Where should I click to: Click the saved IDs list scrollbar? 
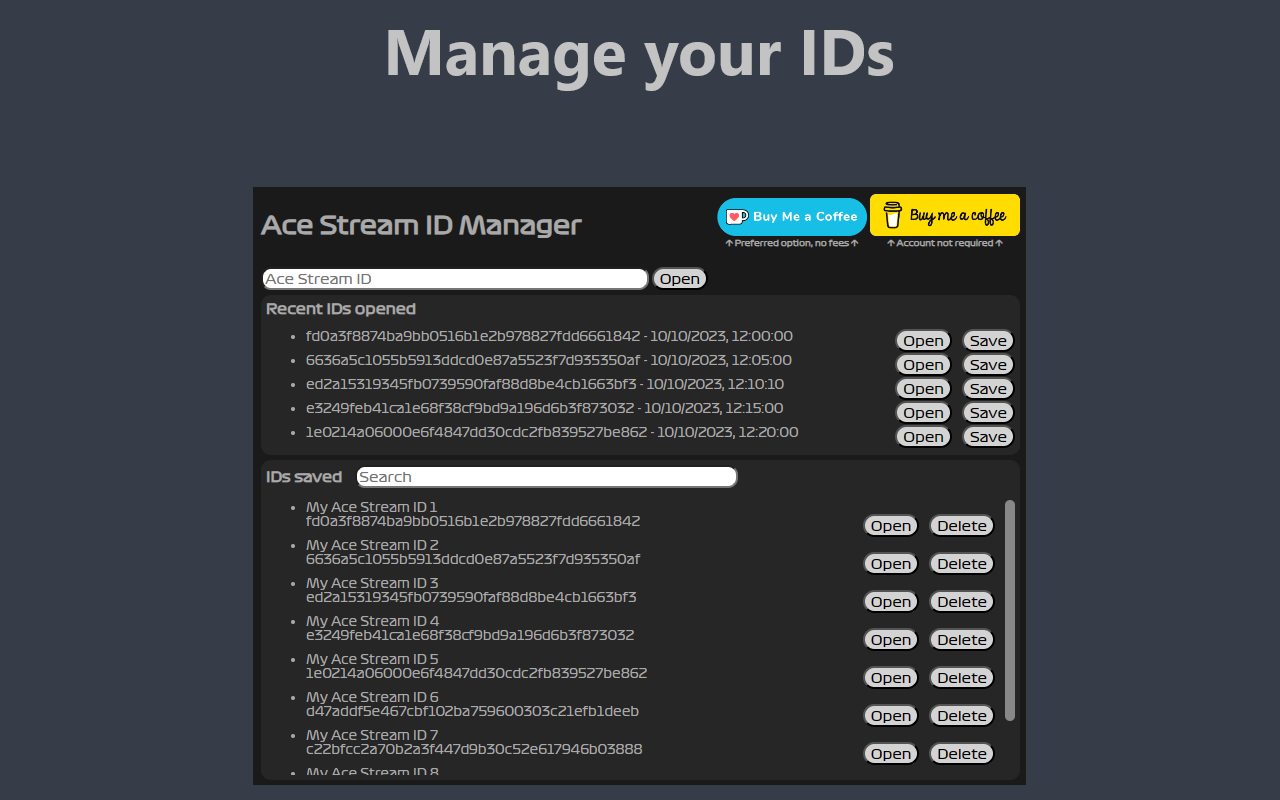pyautogui.click(x=1010, y=610)
